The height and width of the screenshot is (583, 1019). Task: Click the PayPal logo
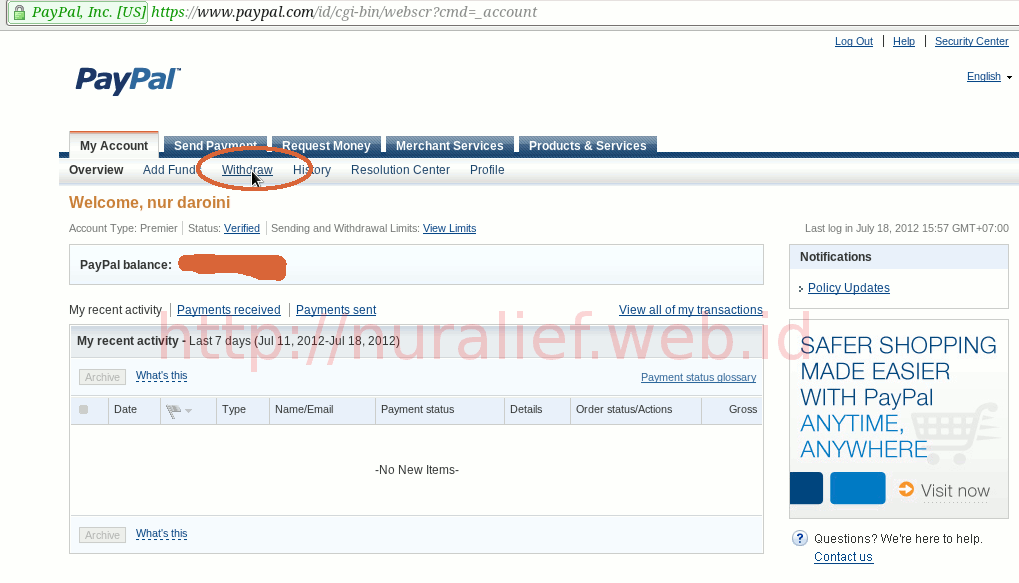128,81
